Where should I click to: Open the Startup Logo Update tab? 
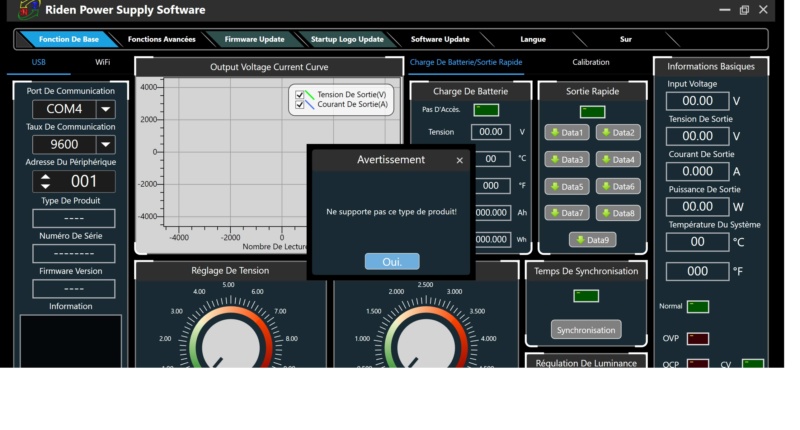point(347,39)
